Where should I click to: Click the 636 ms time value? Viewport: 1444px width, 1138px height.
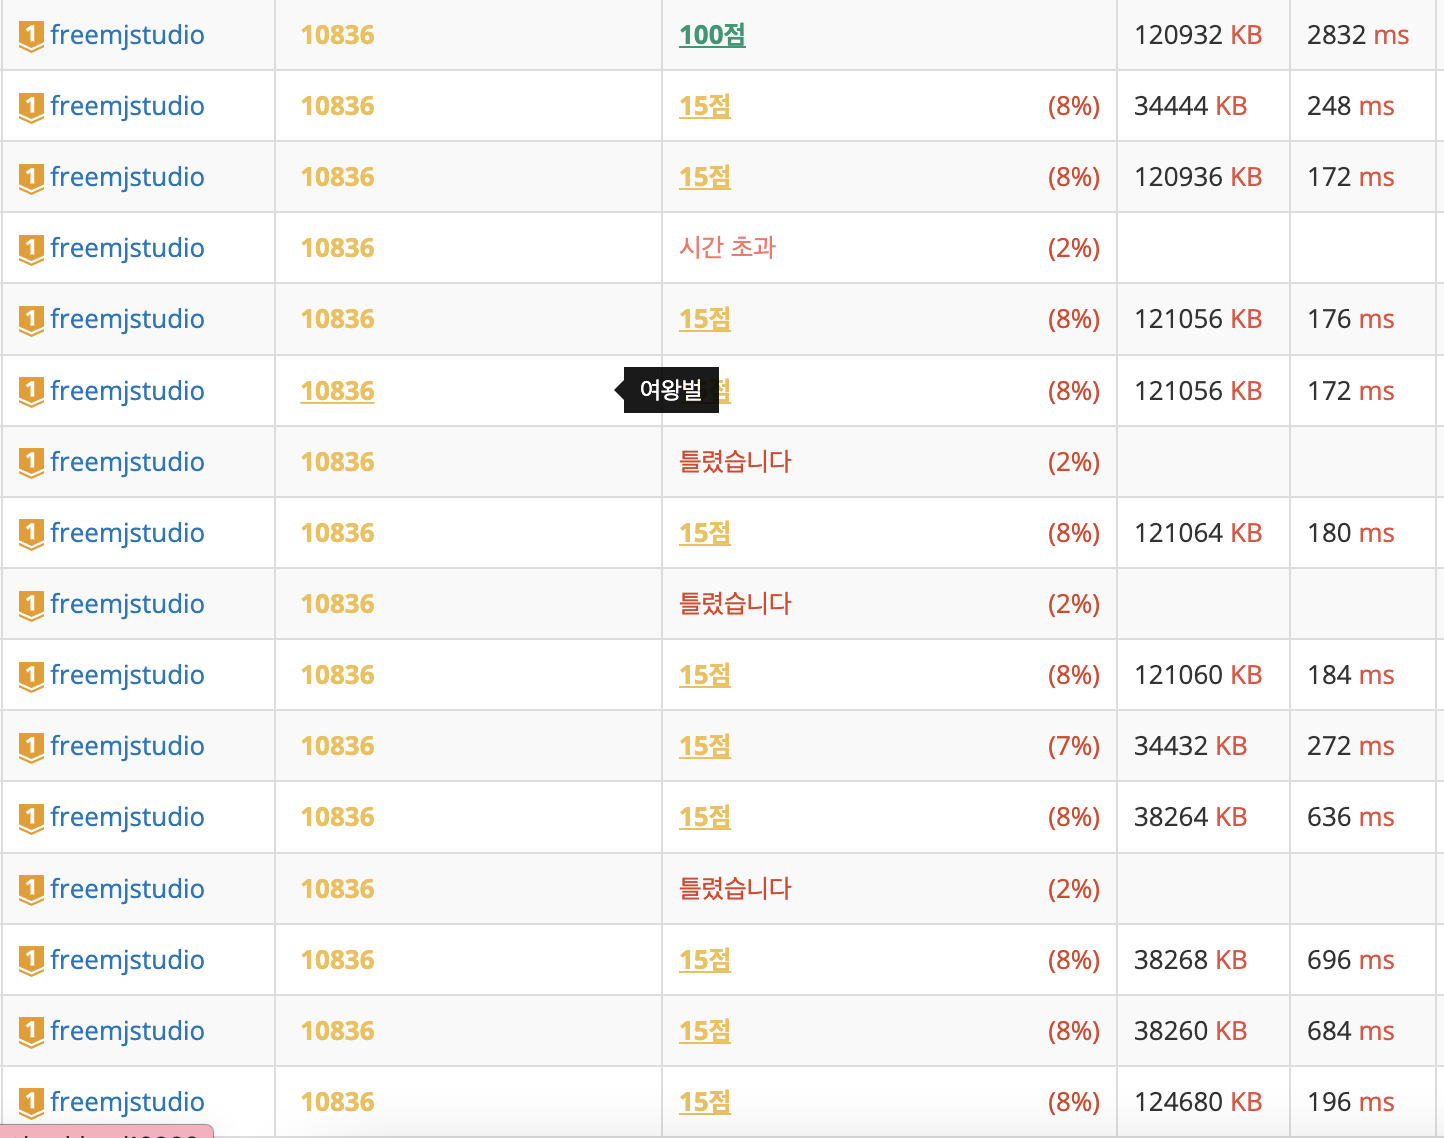click(x=1350, y=817)
